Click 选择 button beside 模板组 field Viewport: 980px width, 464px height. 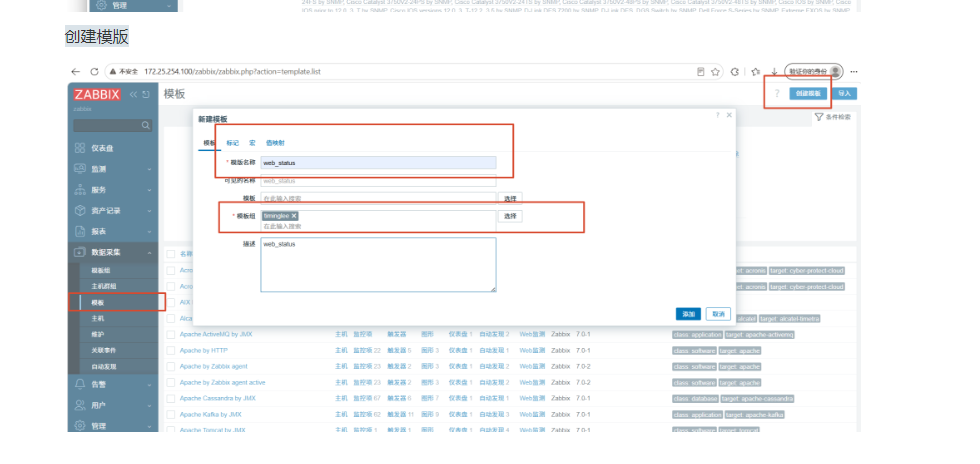click(510, 216)
